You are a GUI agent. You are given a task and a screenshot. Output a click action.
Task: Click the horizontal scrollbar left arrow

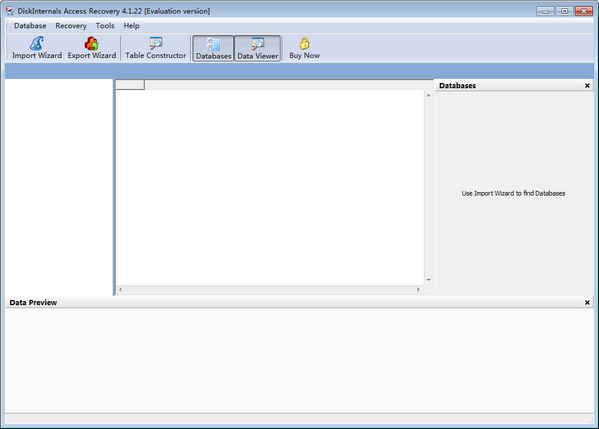(x=120, y=290)
